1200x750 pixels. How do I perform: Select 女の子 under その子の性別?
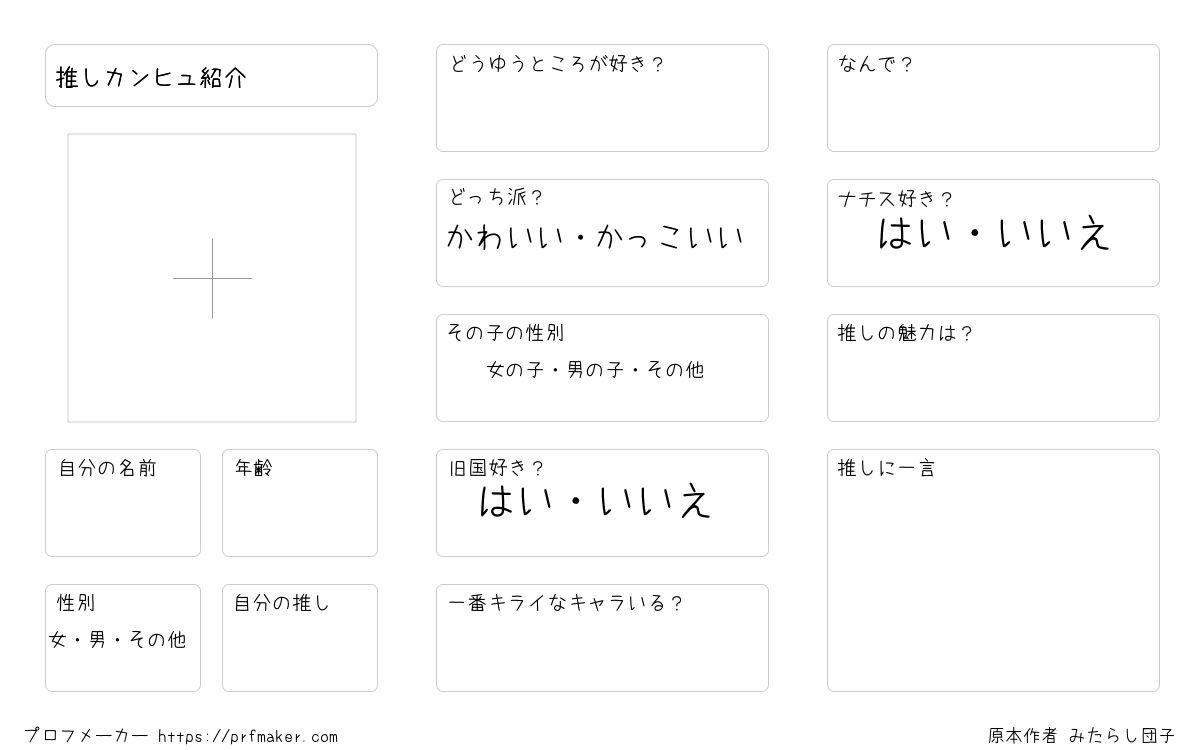511,370
